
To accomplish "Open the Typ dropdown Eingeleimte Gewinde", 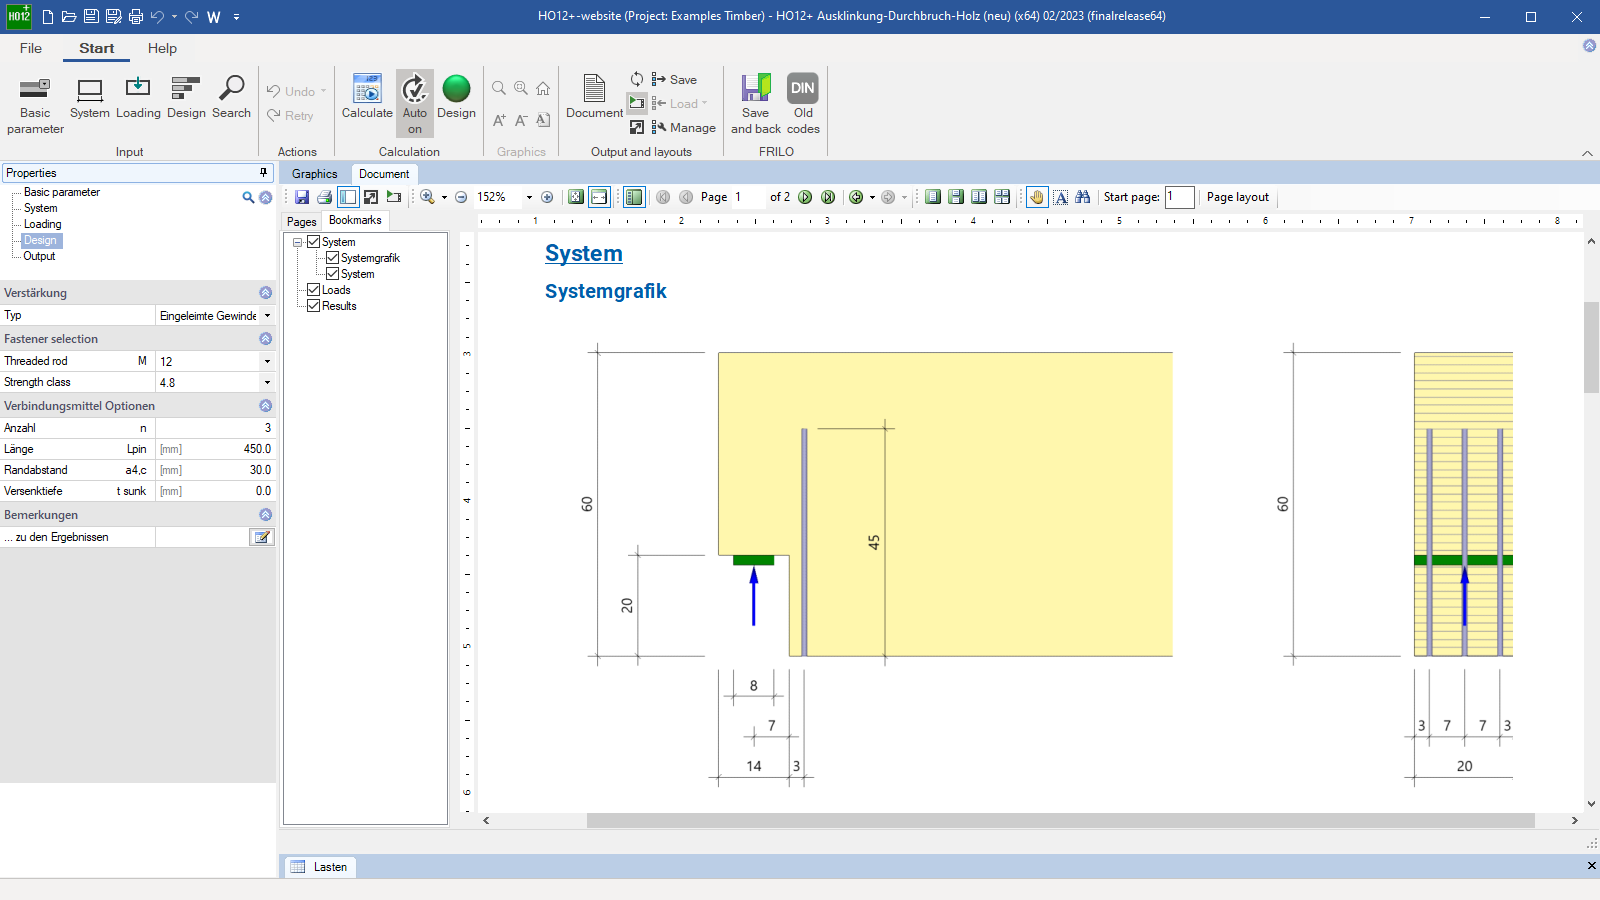I will coord(267,315).
